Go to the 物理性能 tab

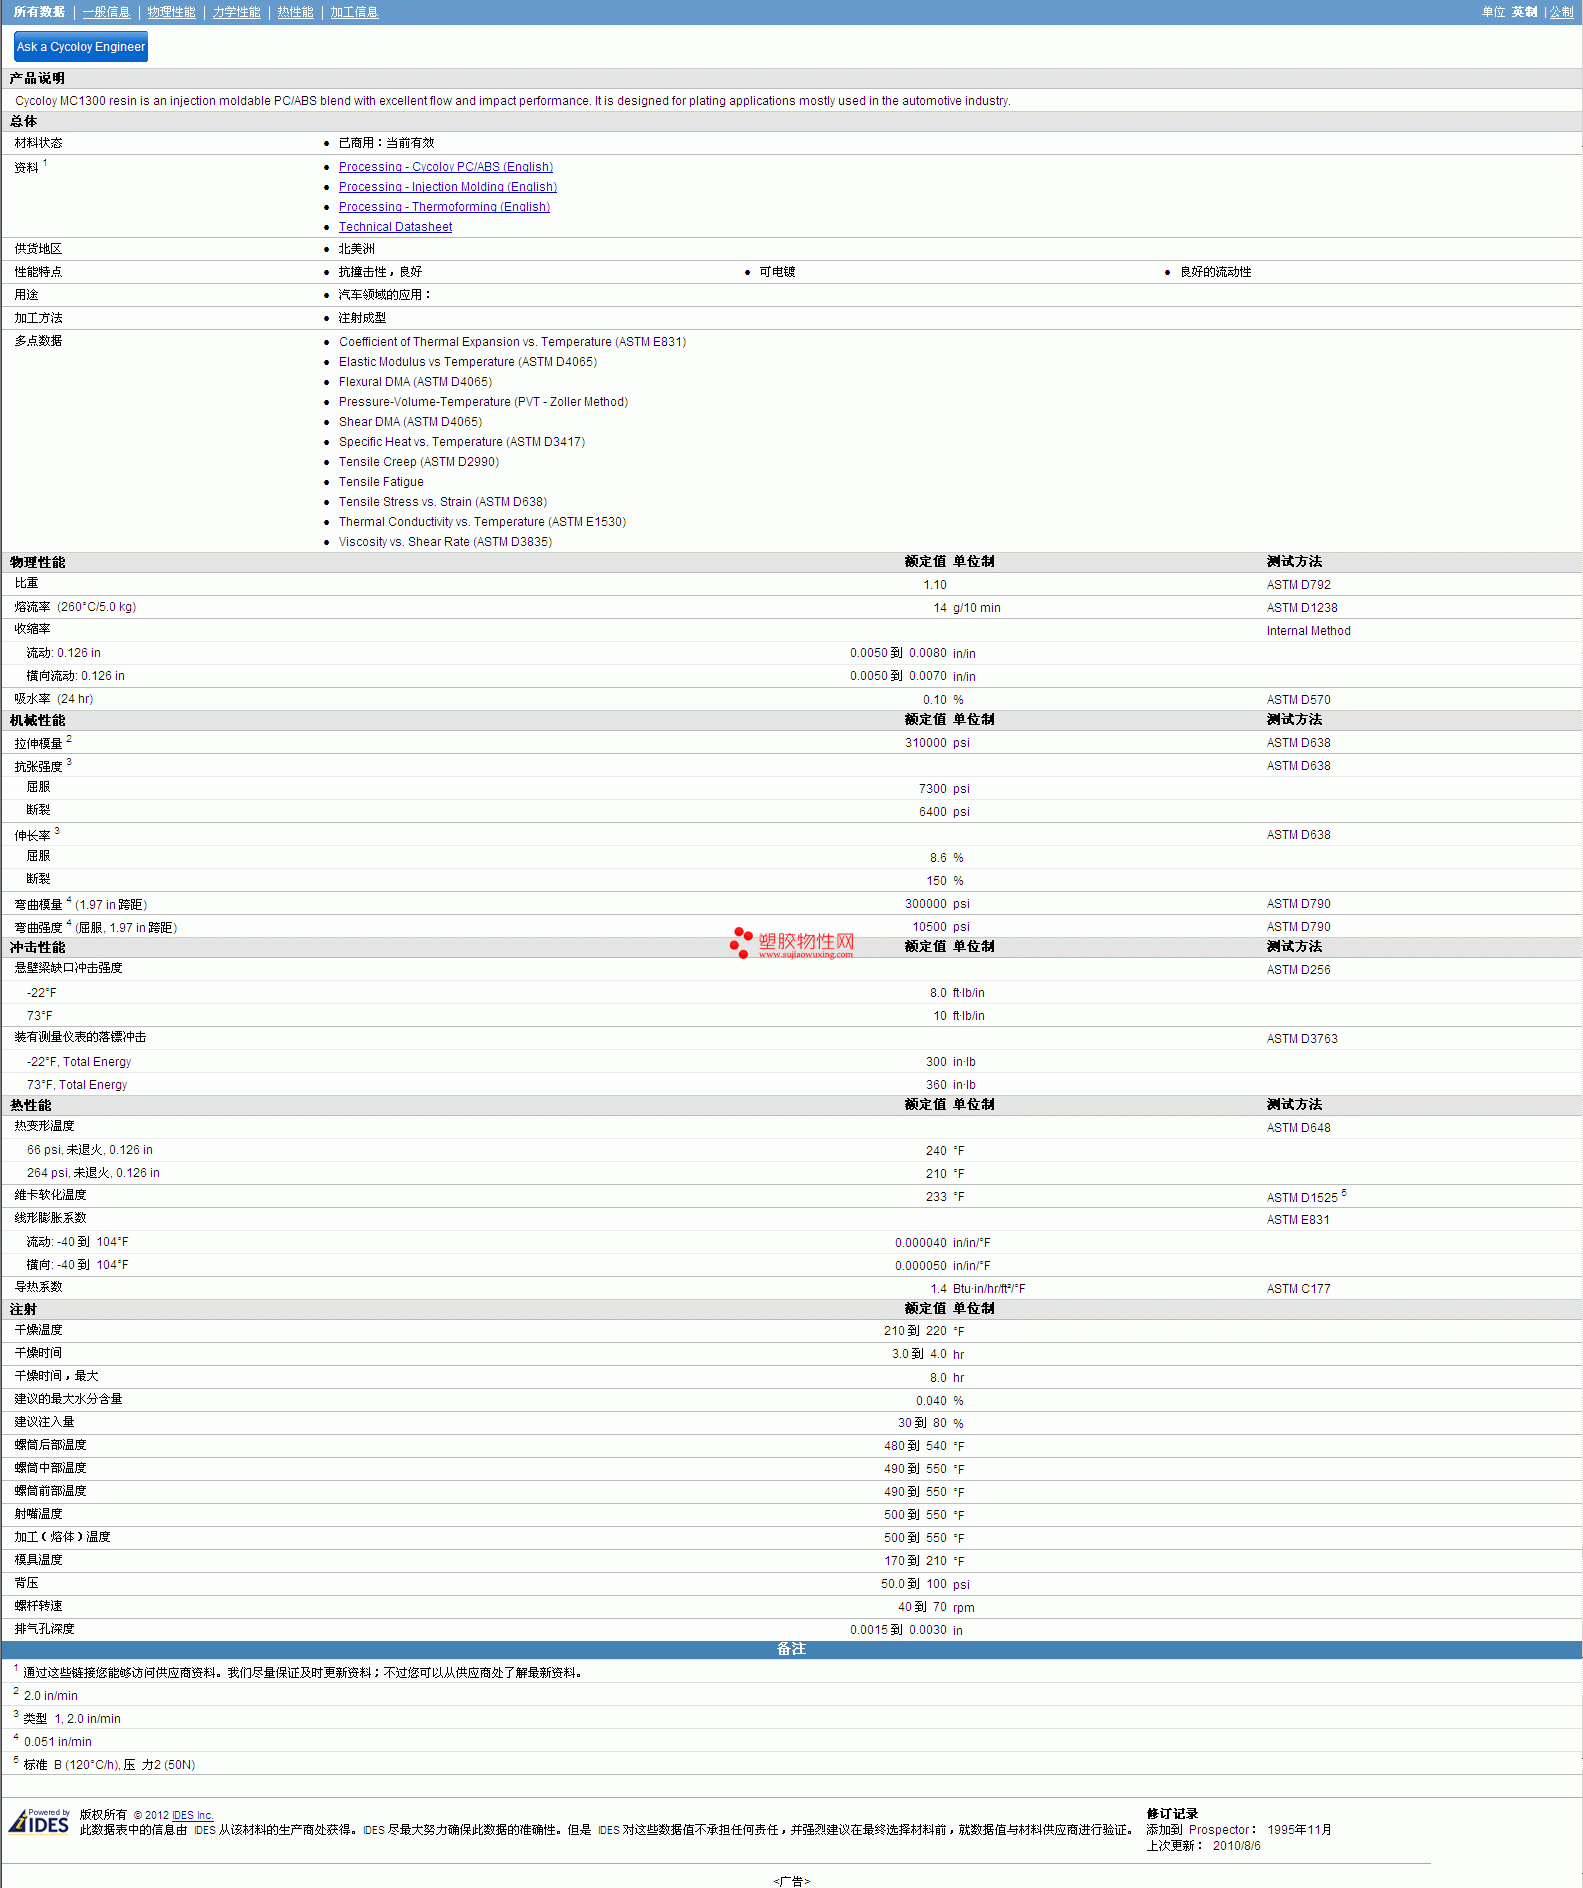[172, 12]
